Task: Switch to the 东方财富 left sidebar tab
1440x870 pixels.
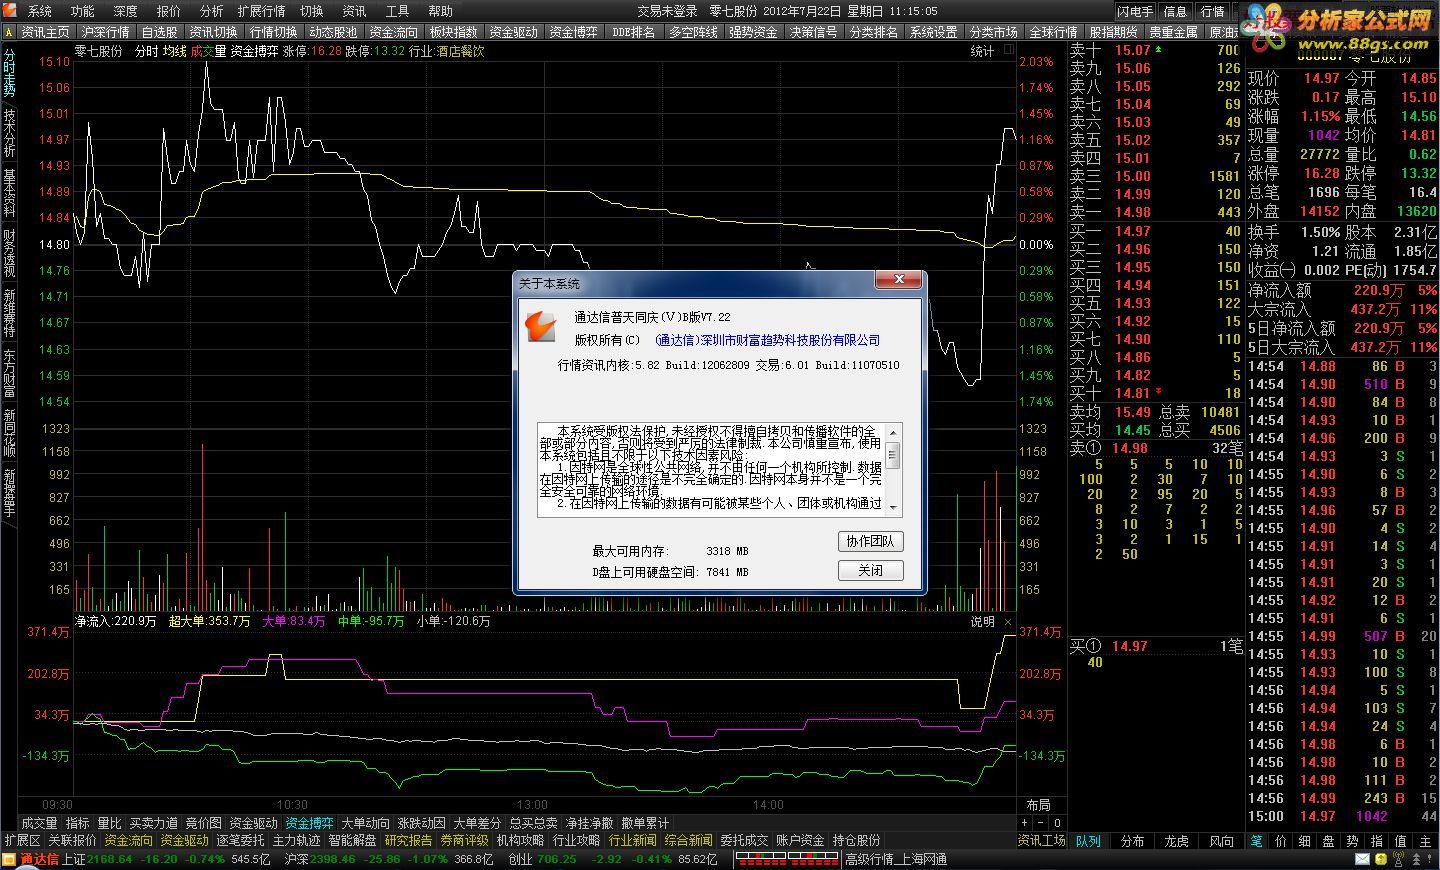Action: 9,373
